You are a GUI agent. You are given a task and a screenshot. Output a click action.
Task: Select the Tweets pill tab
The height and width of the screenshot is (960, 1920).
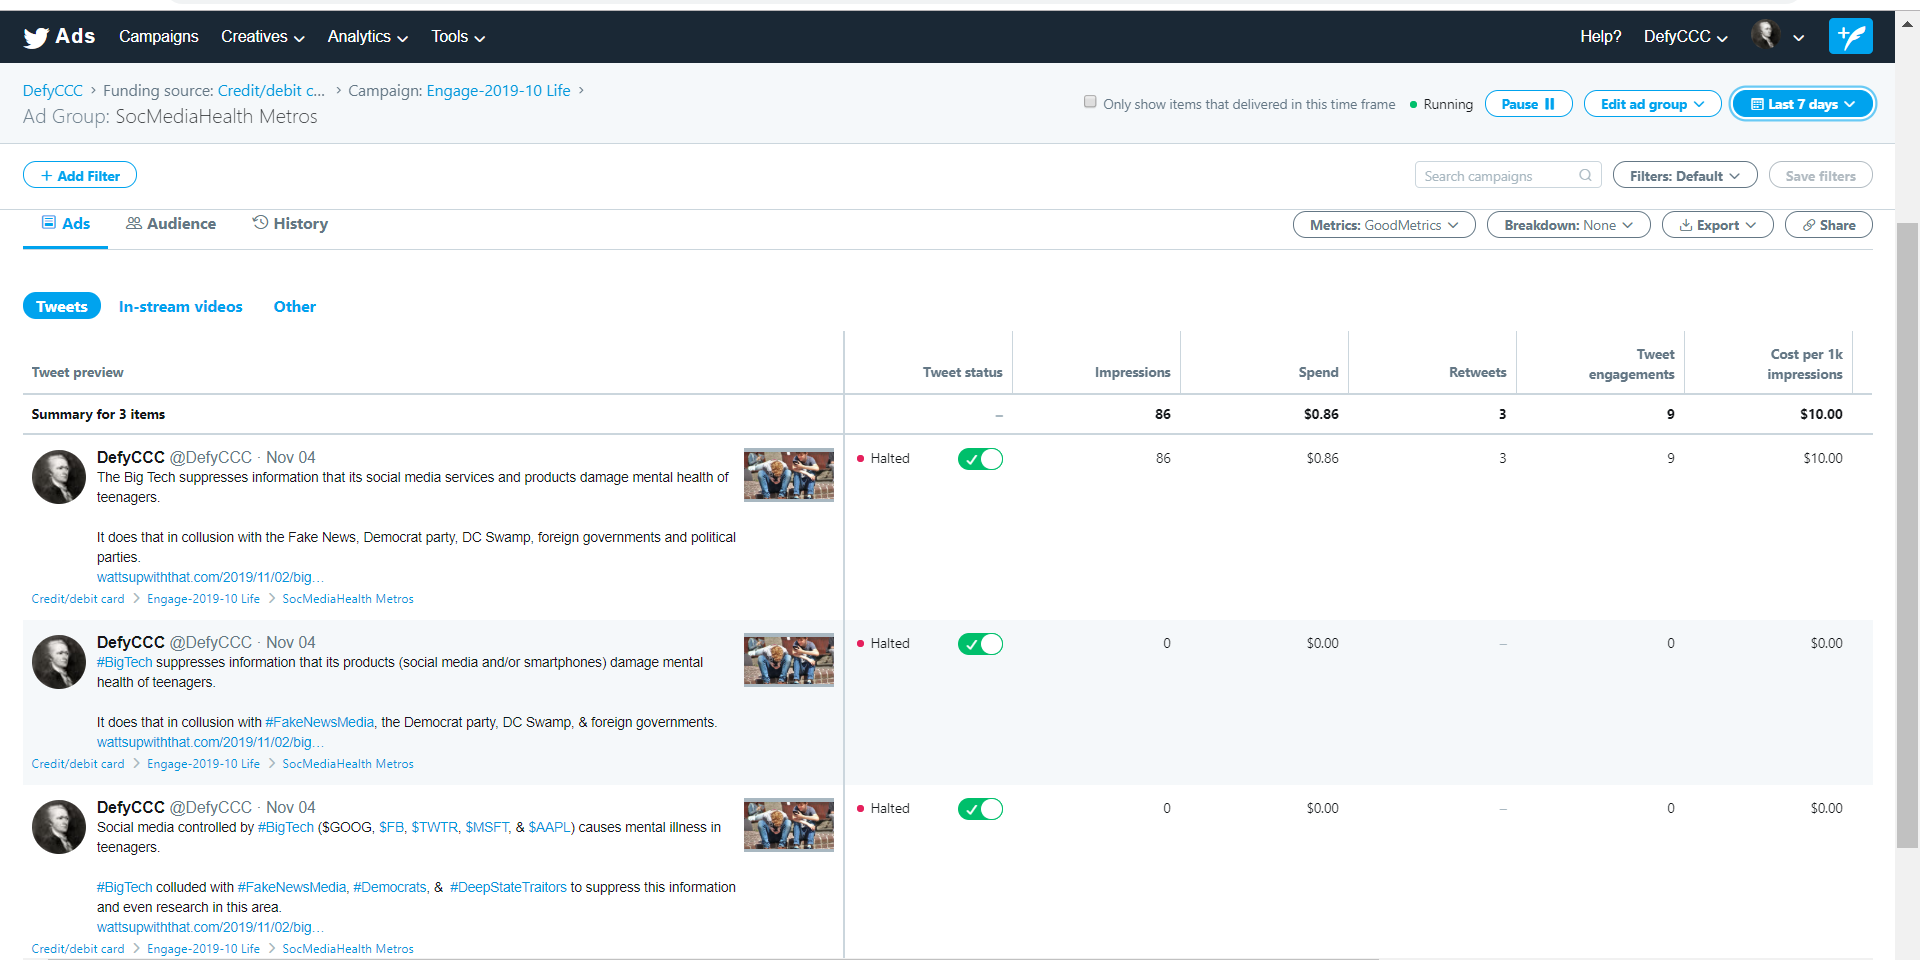[x=62, y=306]
